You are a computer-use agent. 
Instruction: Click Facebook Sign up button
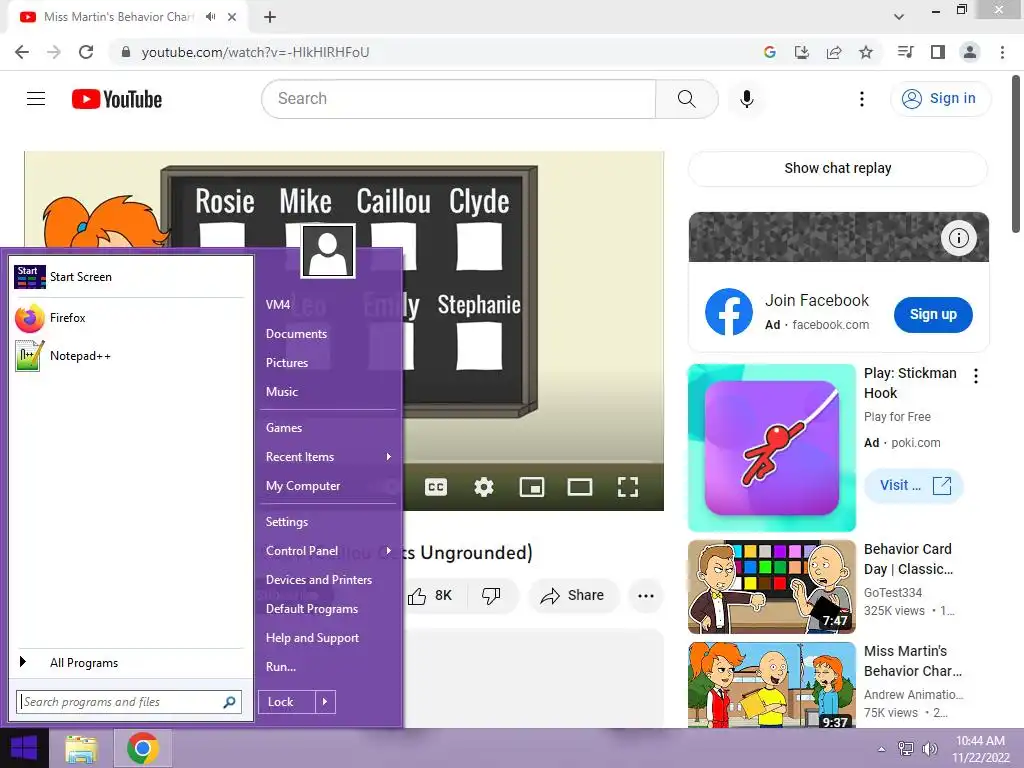pos(933,314)
